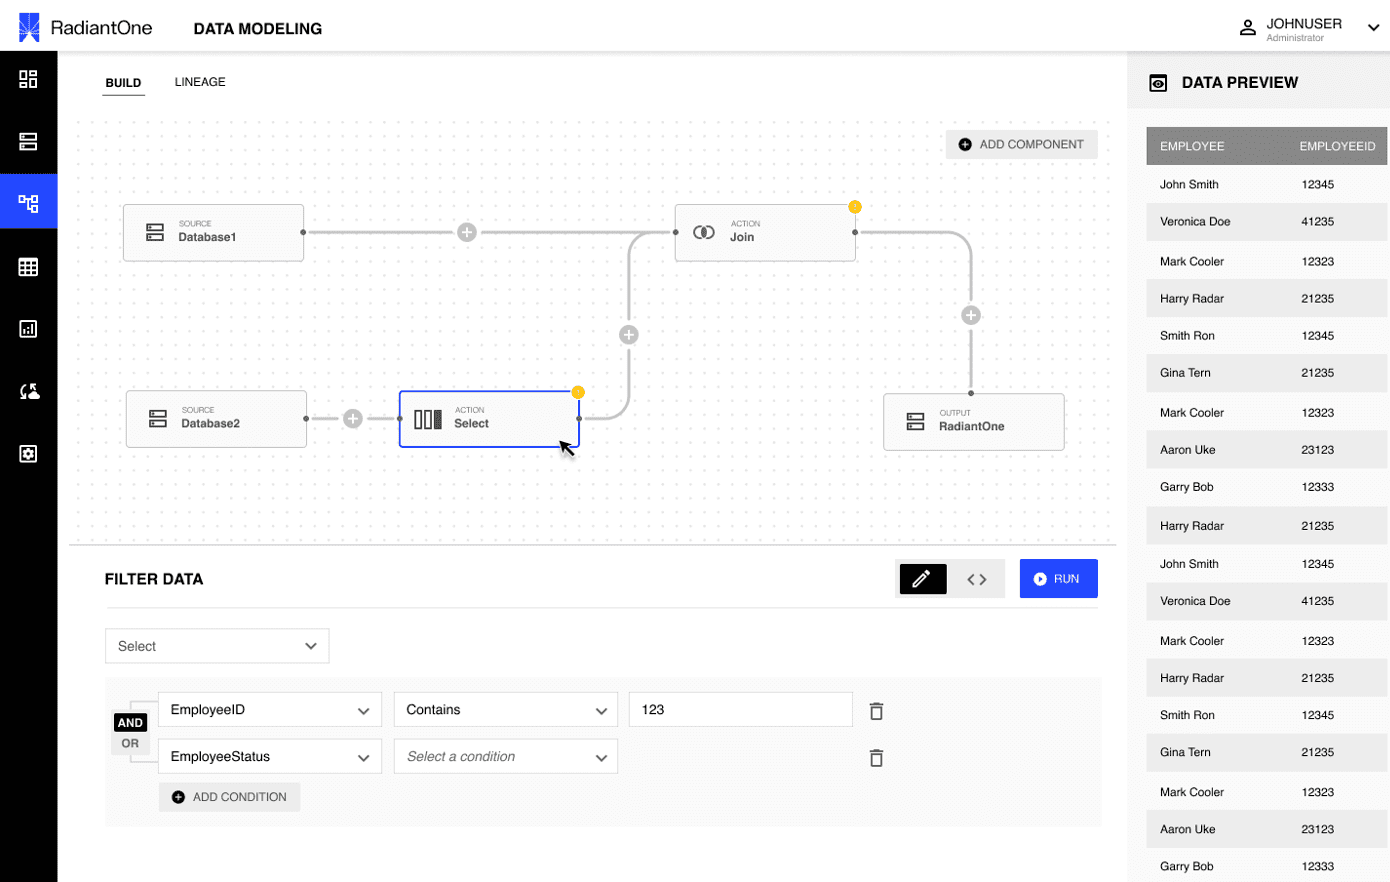
Task: Switch to code view mode
Action: click(x=976, y=579)
